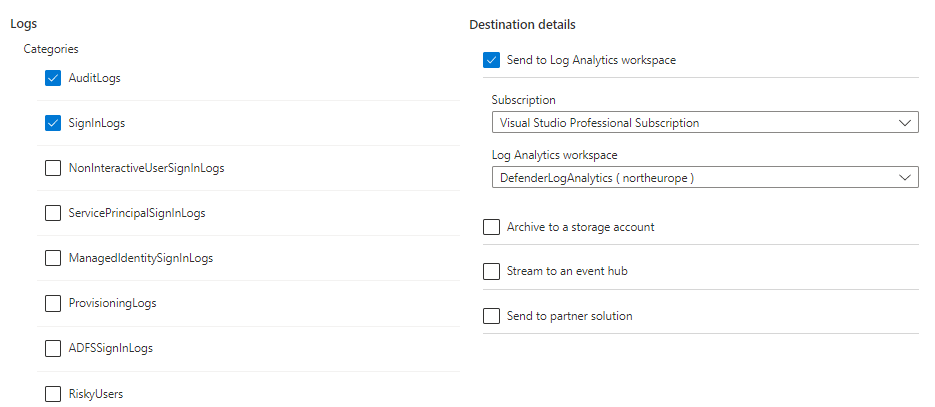Uncheck Send to Log Analytics workspace
Screen dimensions: 935x407
(491, 60)
